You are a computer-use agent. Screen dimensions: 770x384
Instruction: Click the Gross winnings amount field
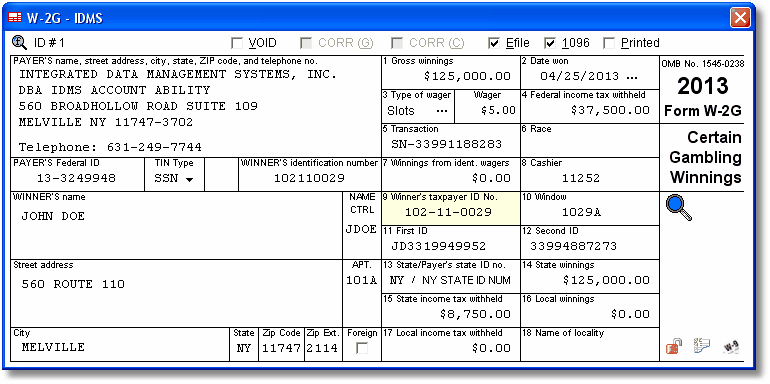(451, 77)
